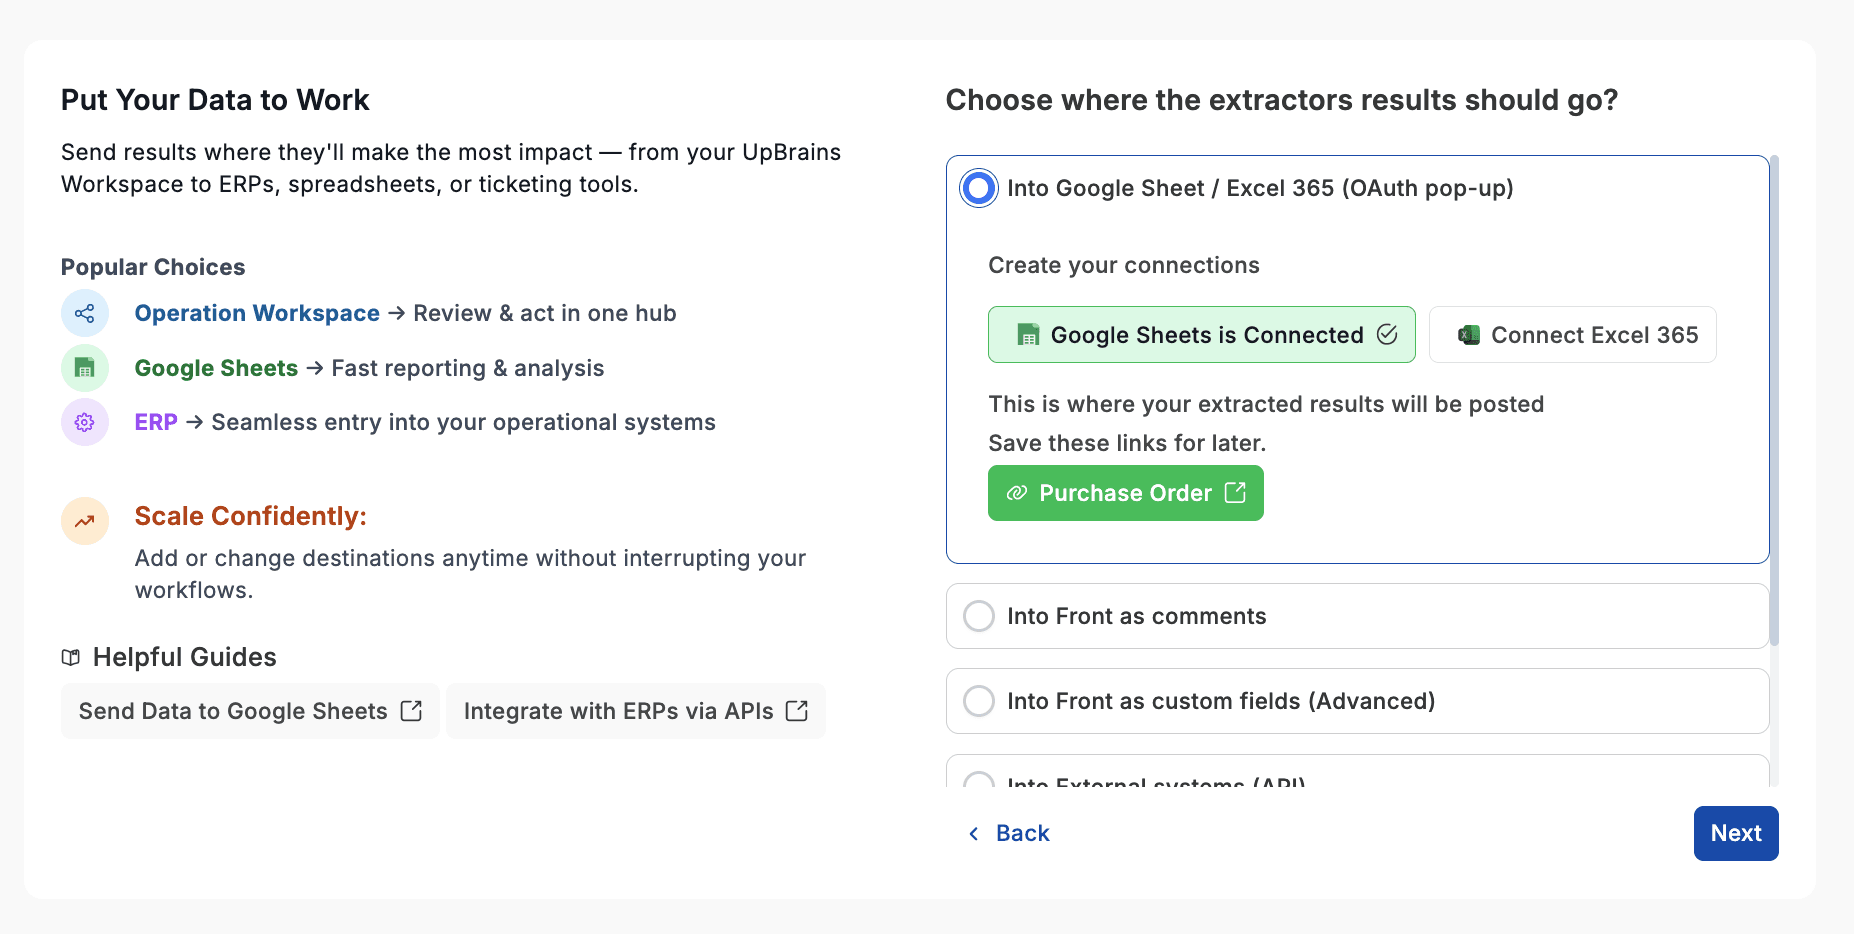Click the external-link icon on Purchase Order

(x=1235, y=493)
